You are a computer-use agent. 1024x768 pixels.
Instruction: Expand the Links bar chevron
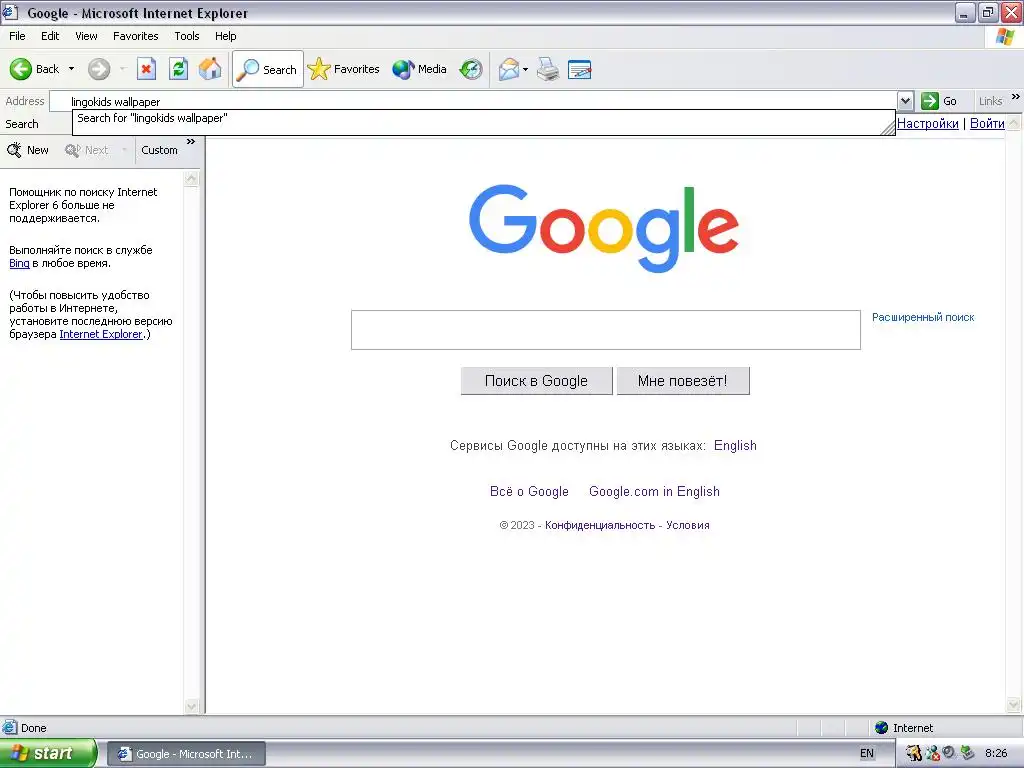pyautogui.click(x=1016, y=97)
